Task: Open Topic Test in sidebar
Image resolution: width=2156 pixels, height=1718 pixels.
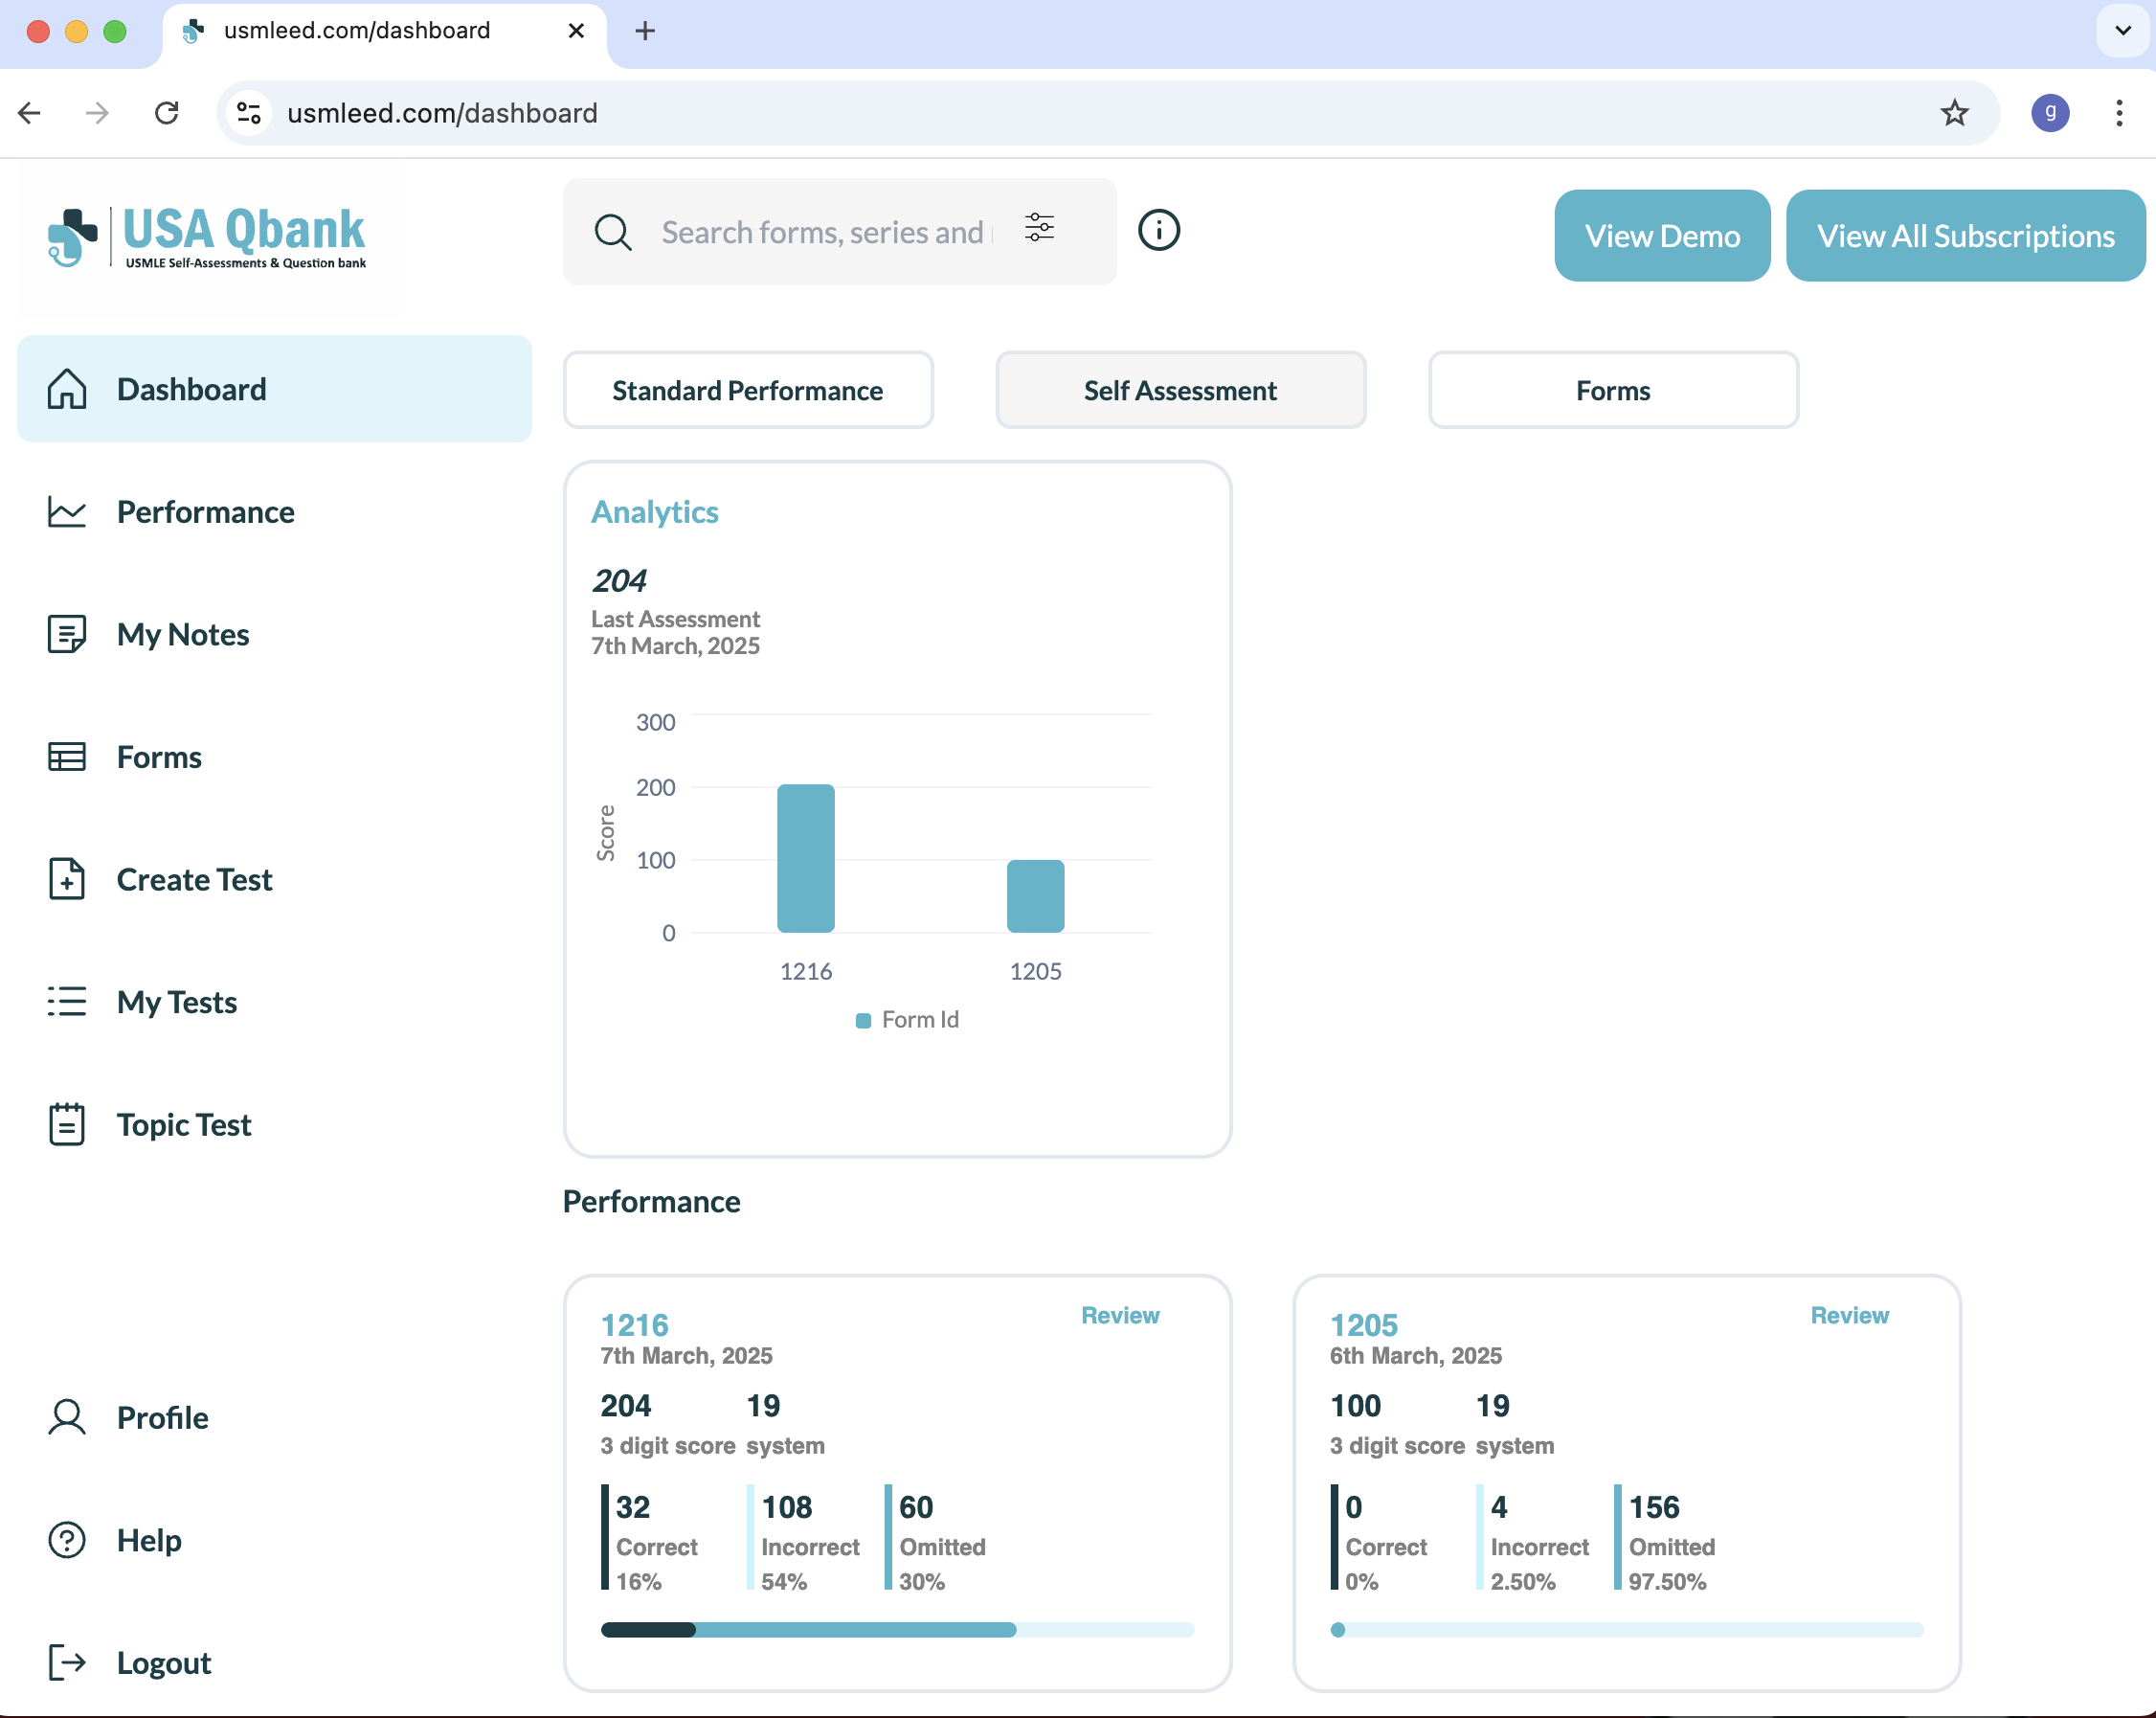Action: (x=149, y=1124)
